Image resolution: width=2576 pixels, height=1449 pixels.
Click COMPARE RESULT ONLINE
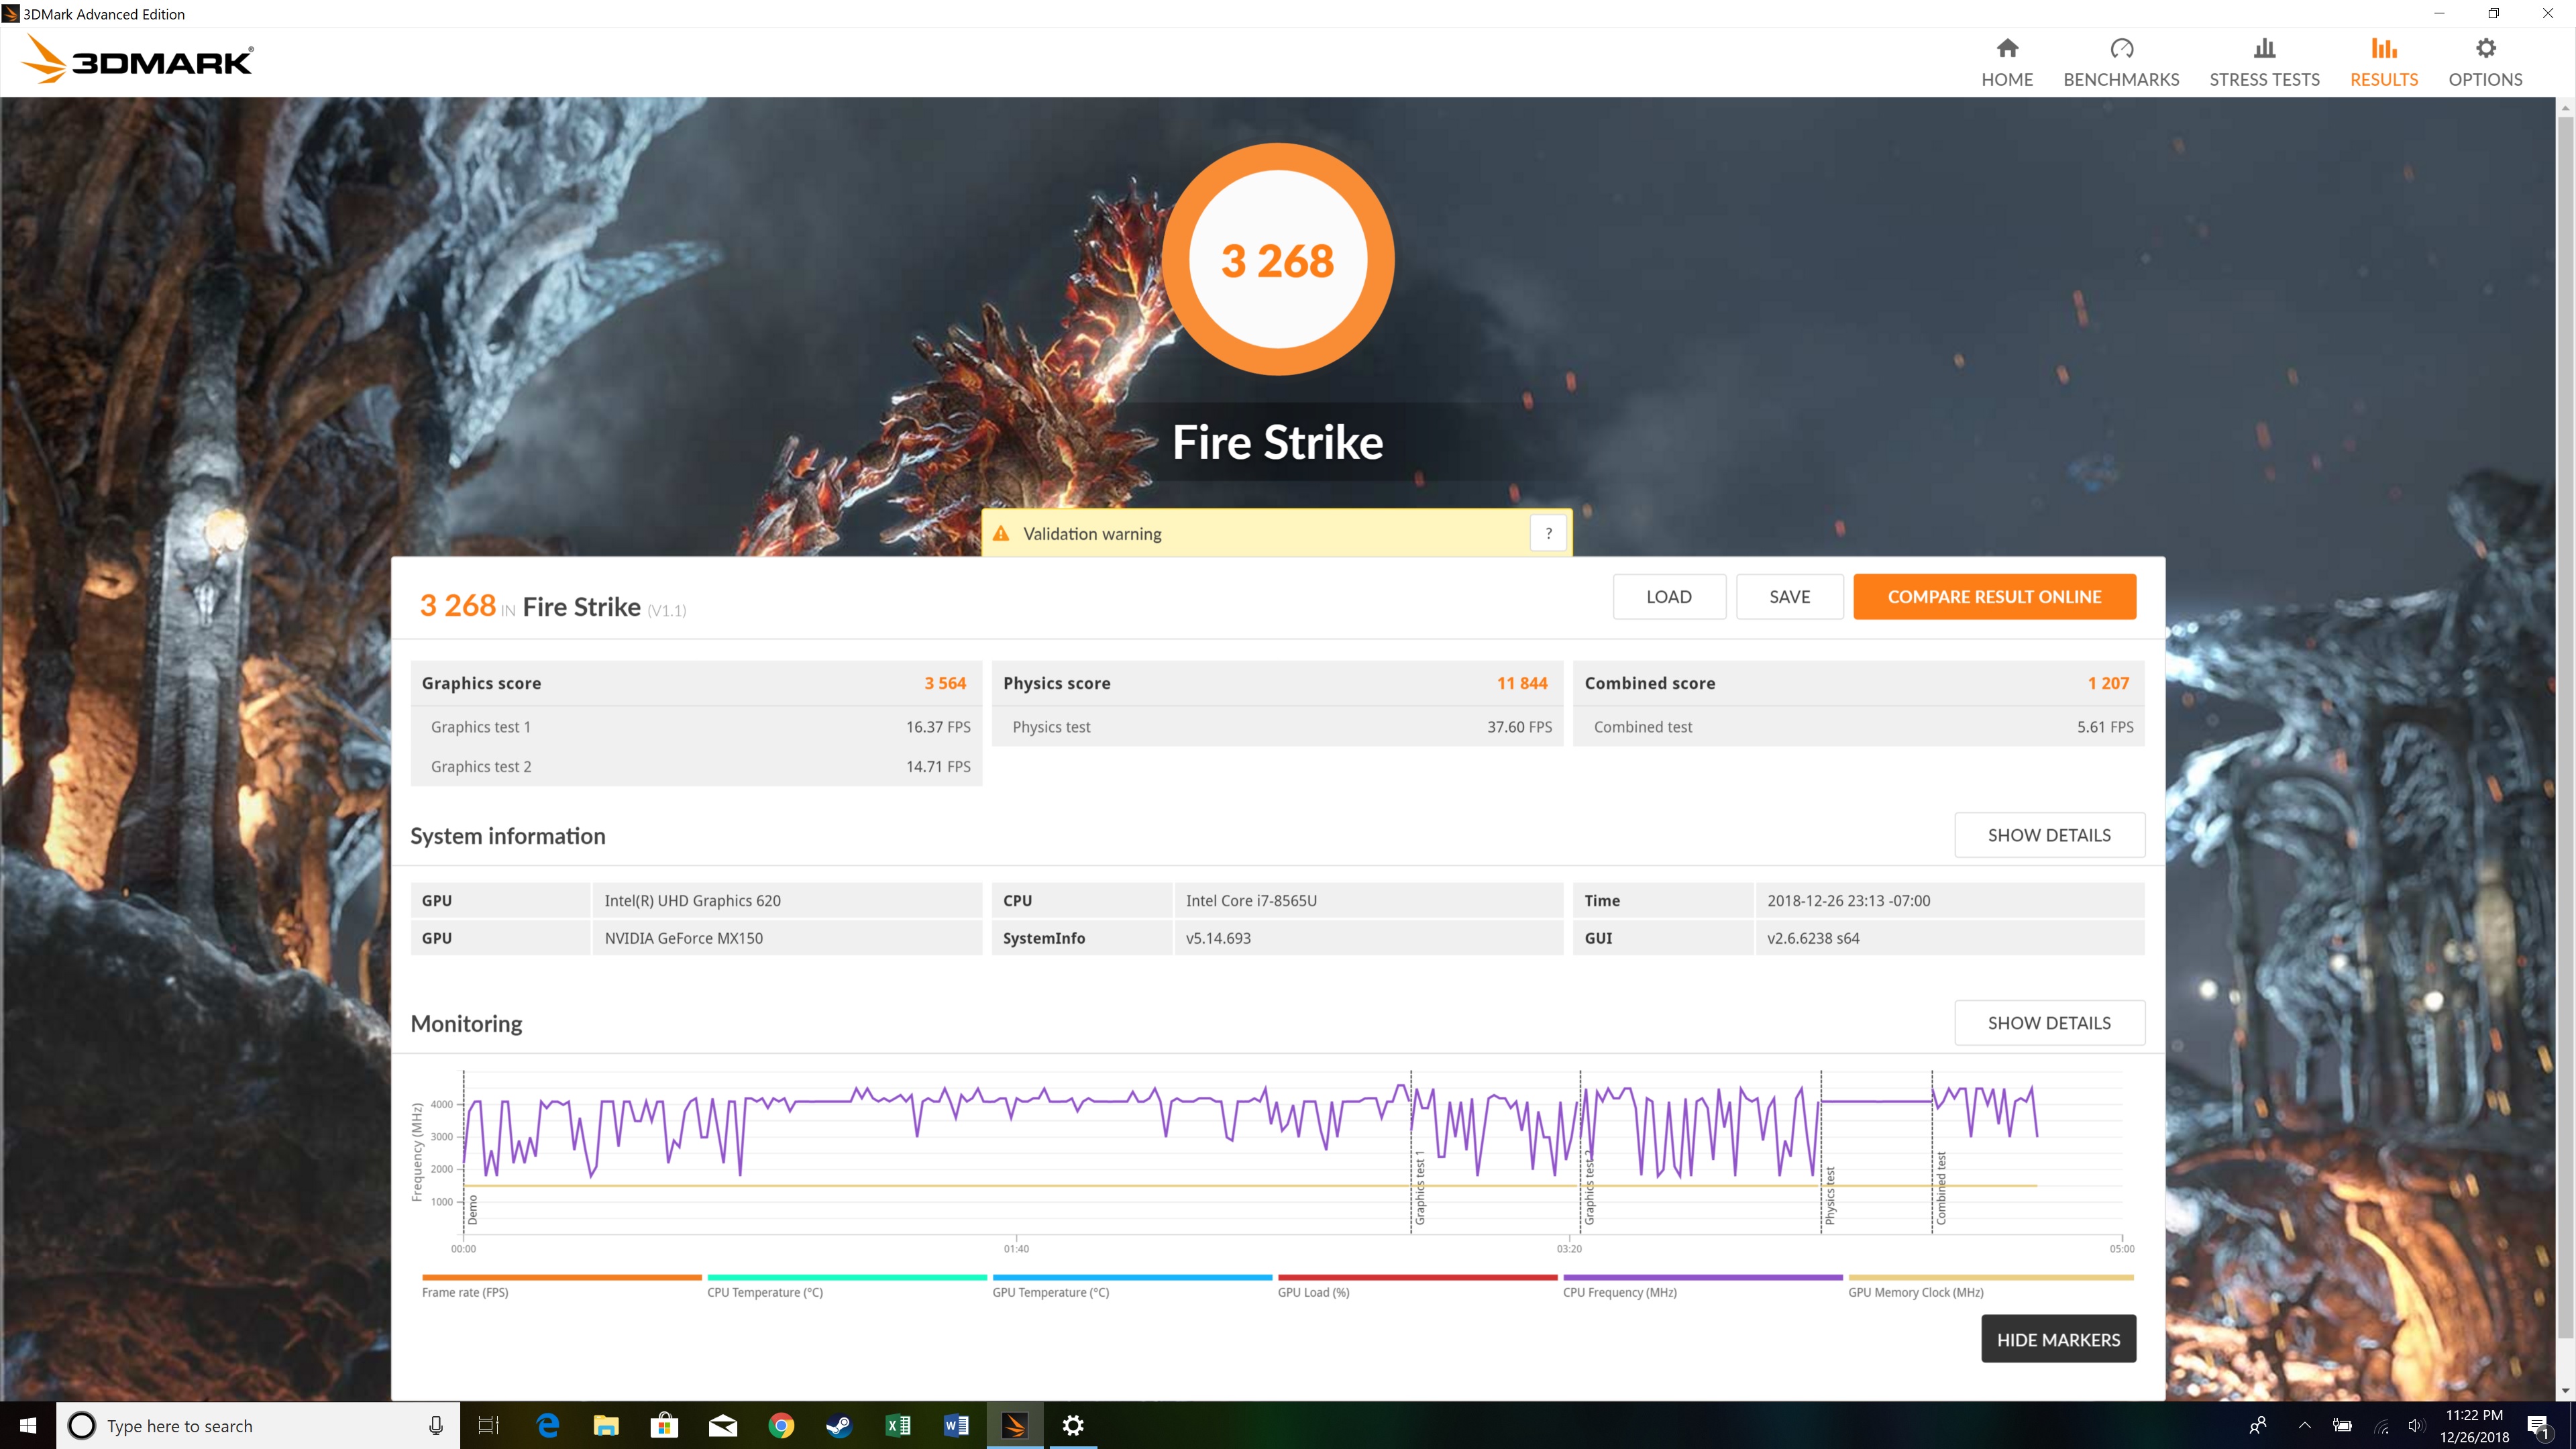click(x=1994, y=596)
